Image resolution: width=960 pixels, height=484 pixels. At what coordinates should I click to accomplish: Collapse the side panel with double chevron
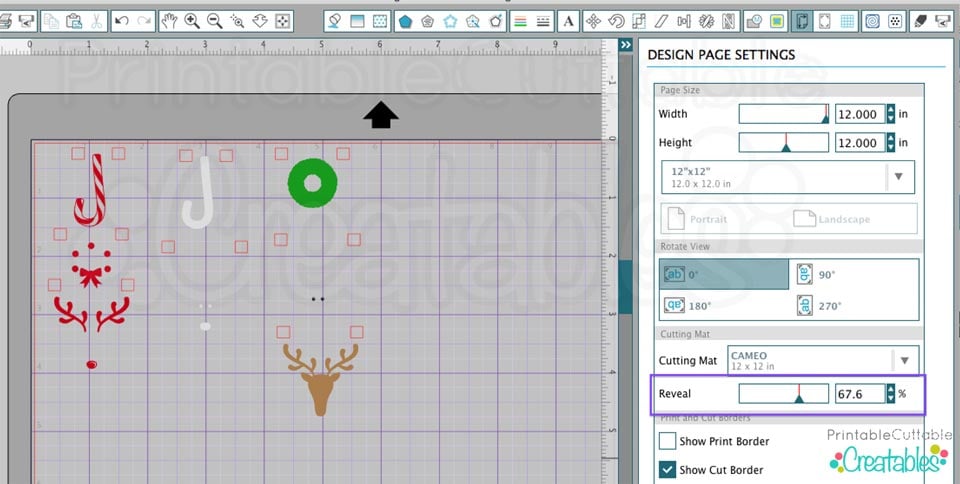(625, 45)
